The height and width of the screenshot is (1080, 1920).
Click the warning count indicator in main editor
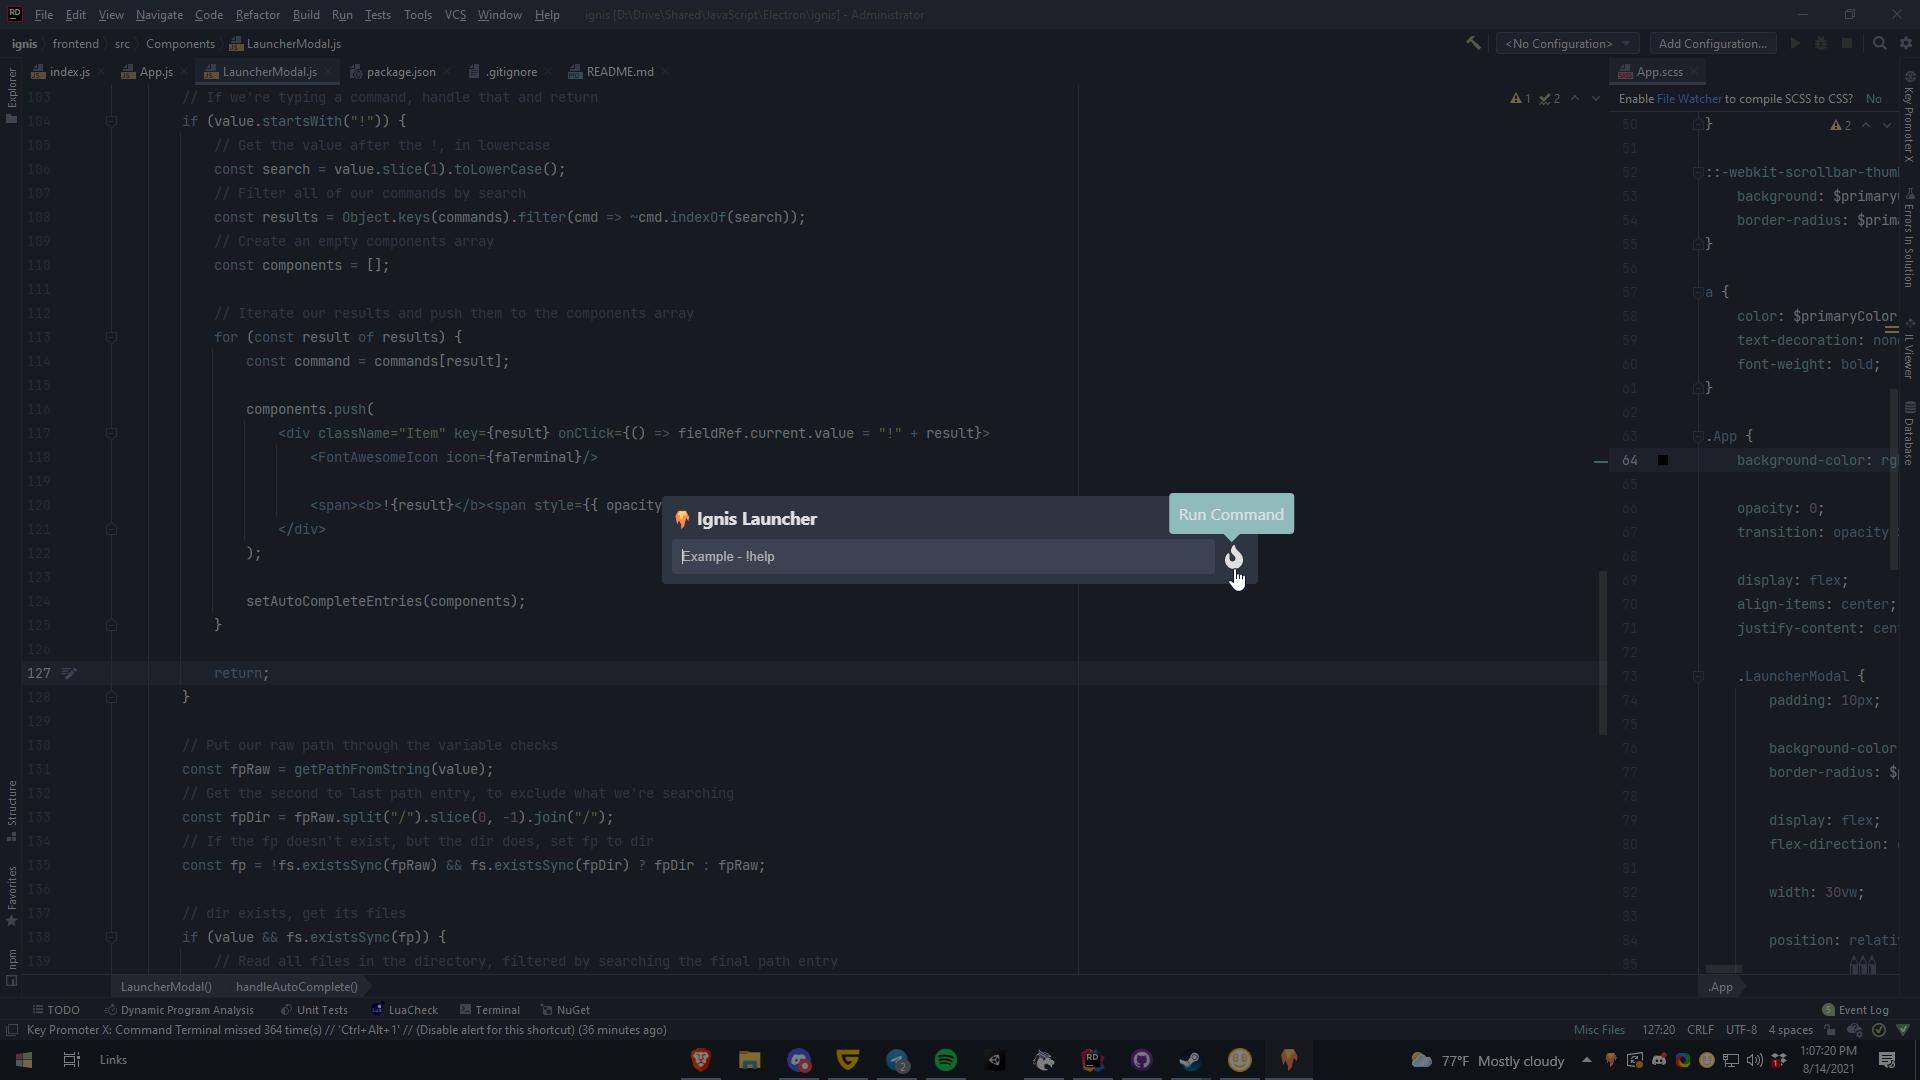click(x=1521, y=99)
